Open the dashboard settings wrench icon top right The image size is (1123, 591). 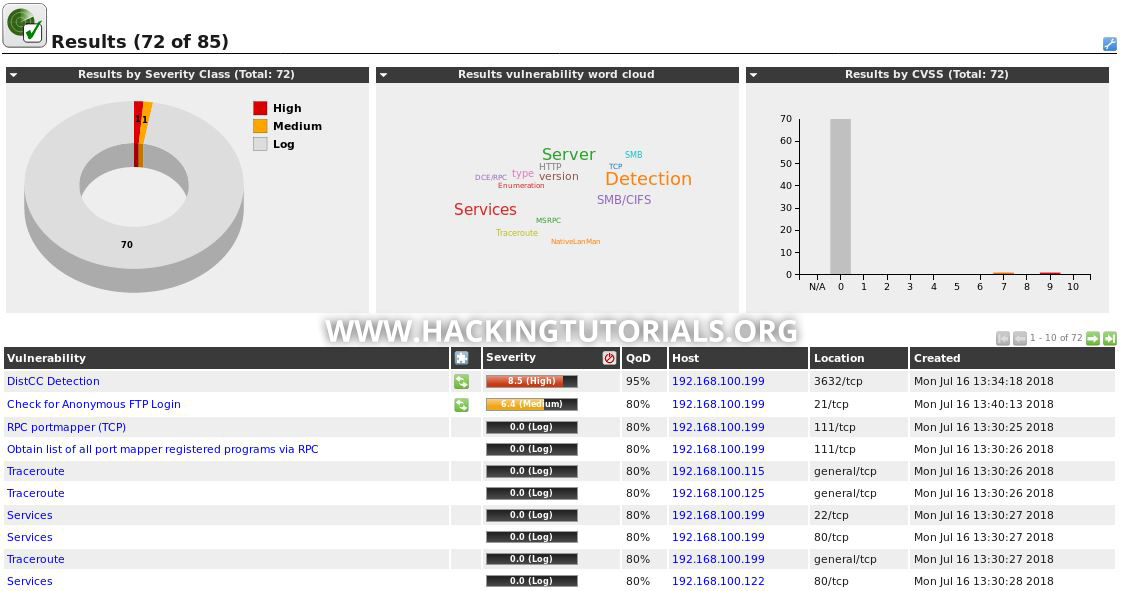coord(1110,44)
